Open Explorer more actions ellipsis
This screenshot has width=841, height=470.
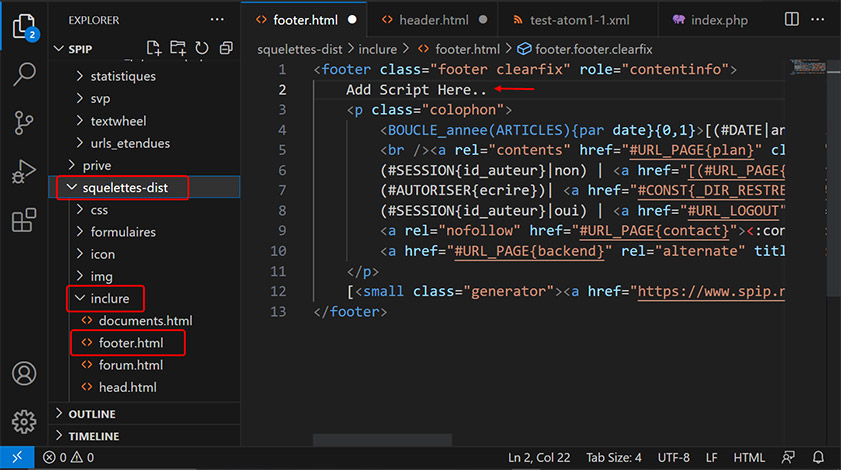pos(217,20)
